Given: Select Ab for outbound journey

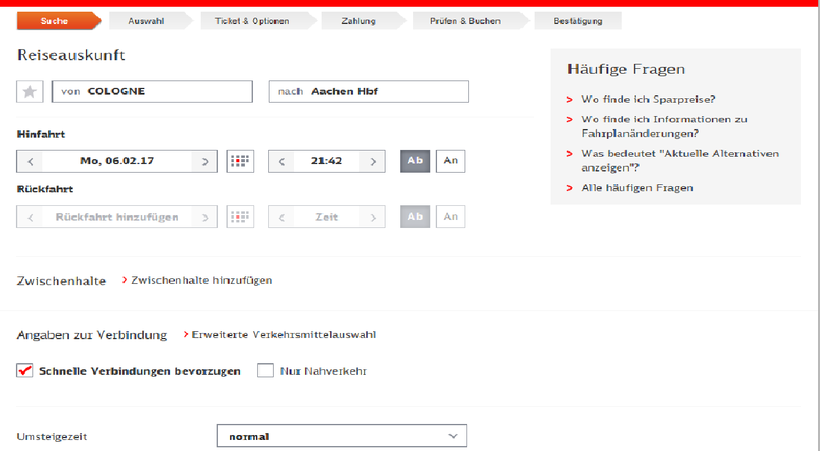Looking at the screenshot, I should (415, 161).
